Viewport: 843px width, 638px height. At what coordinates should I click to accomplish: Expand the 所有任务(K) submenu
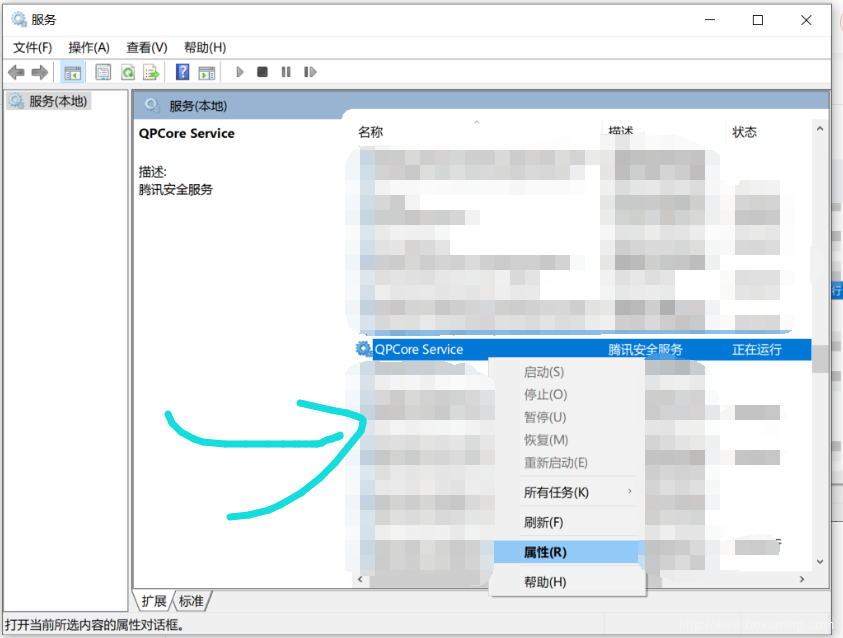(x=567, y=492)
